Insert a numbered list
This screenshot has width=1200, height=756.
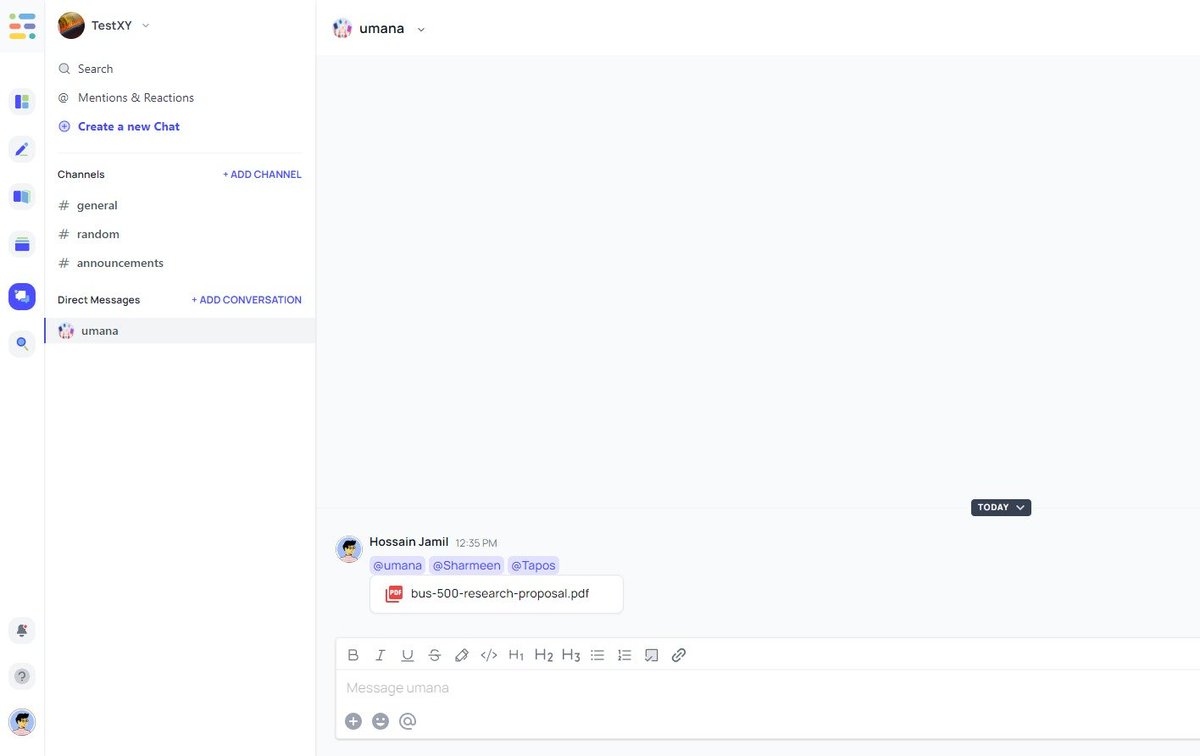tap(624, 655)
